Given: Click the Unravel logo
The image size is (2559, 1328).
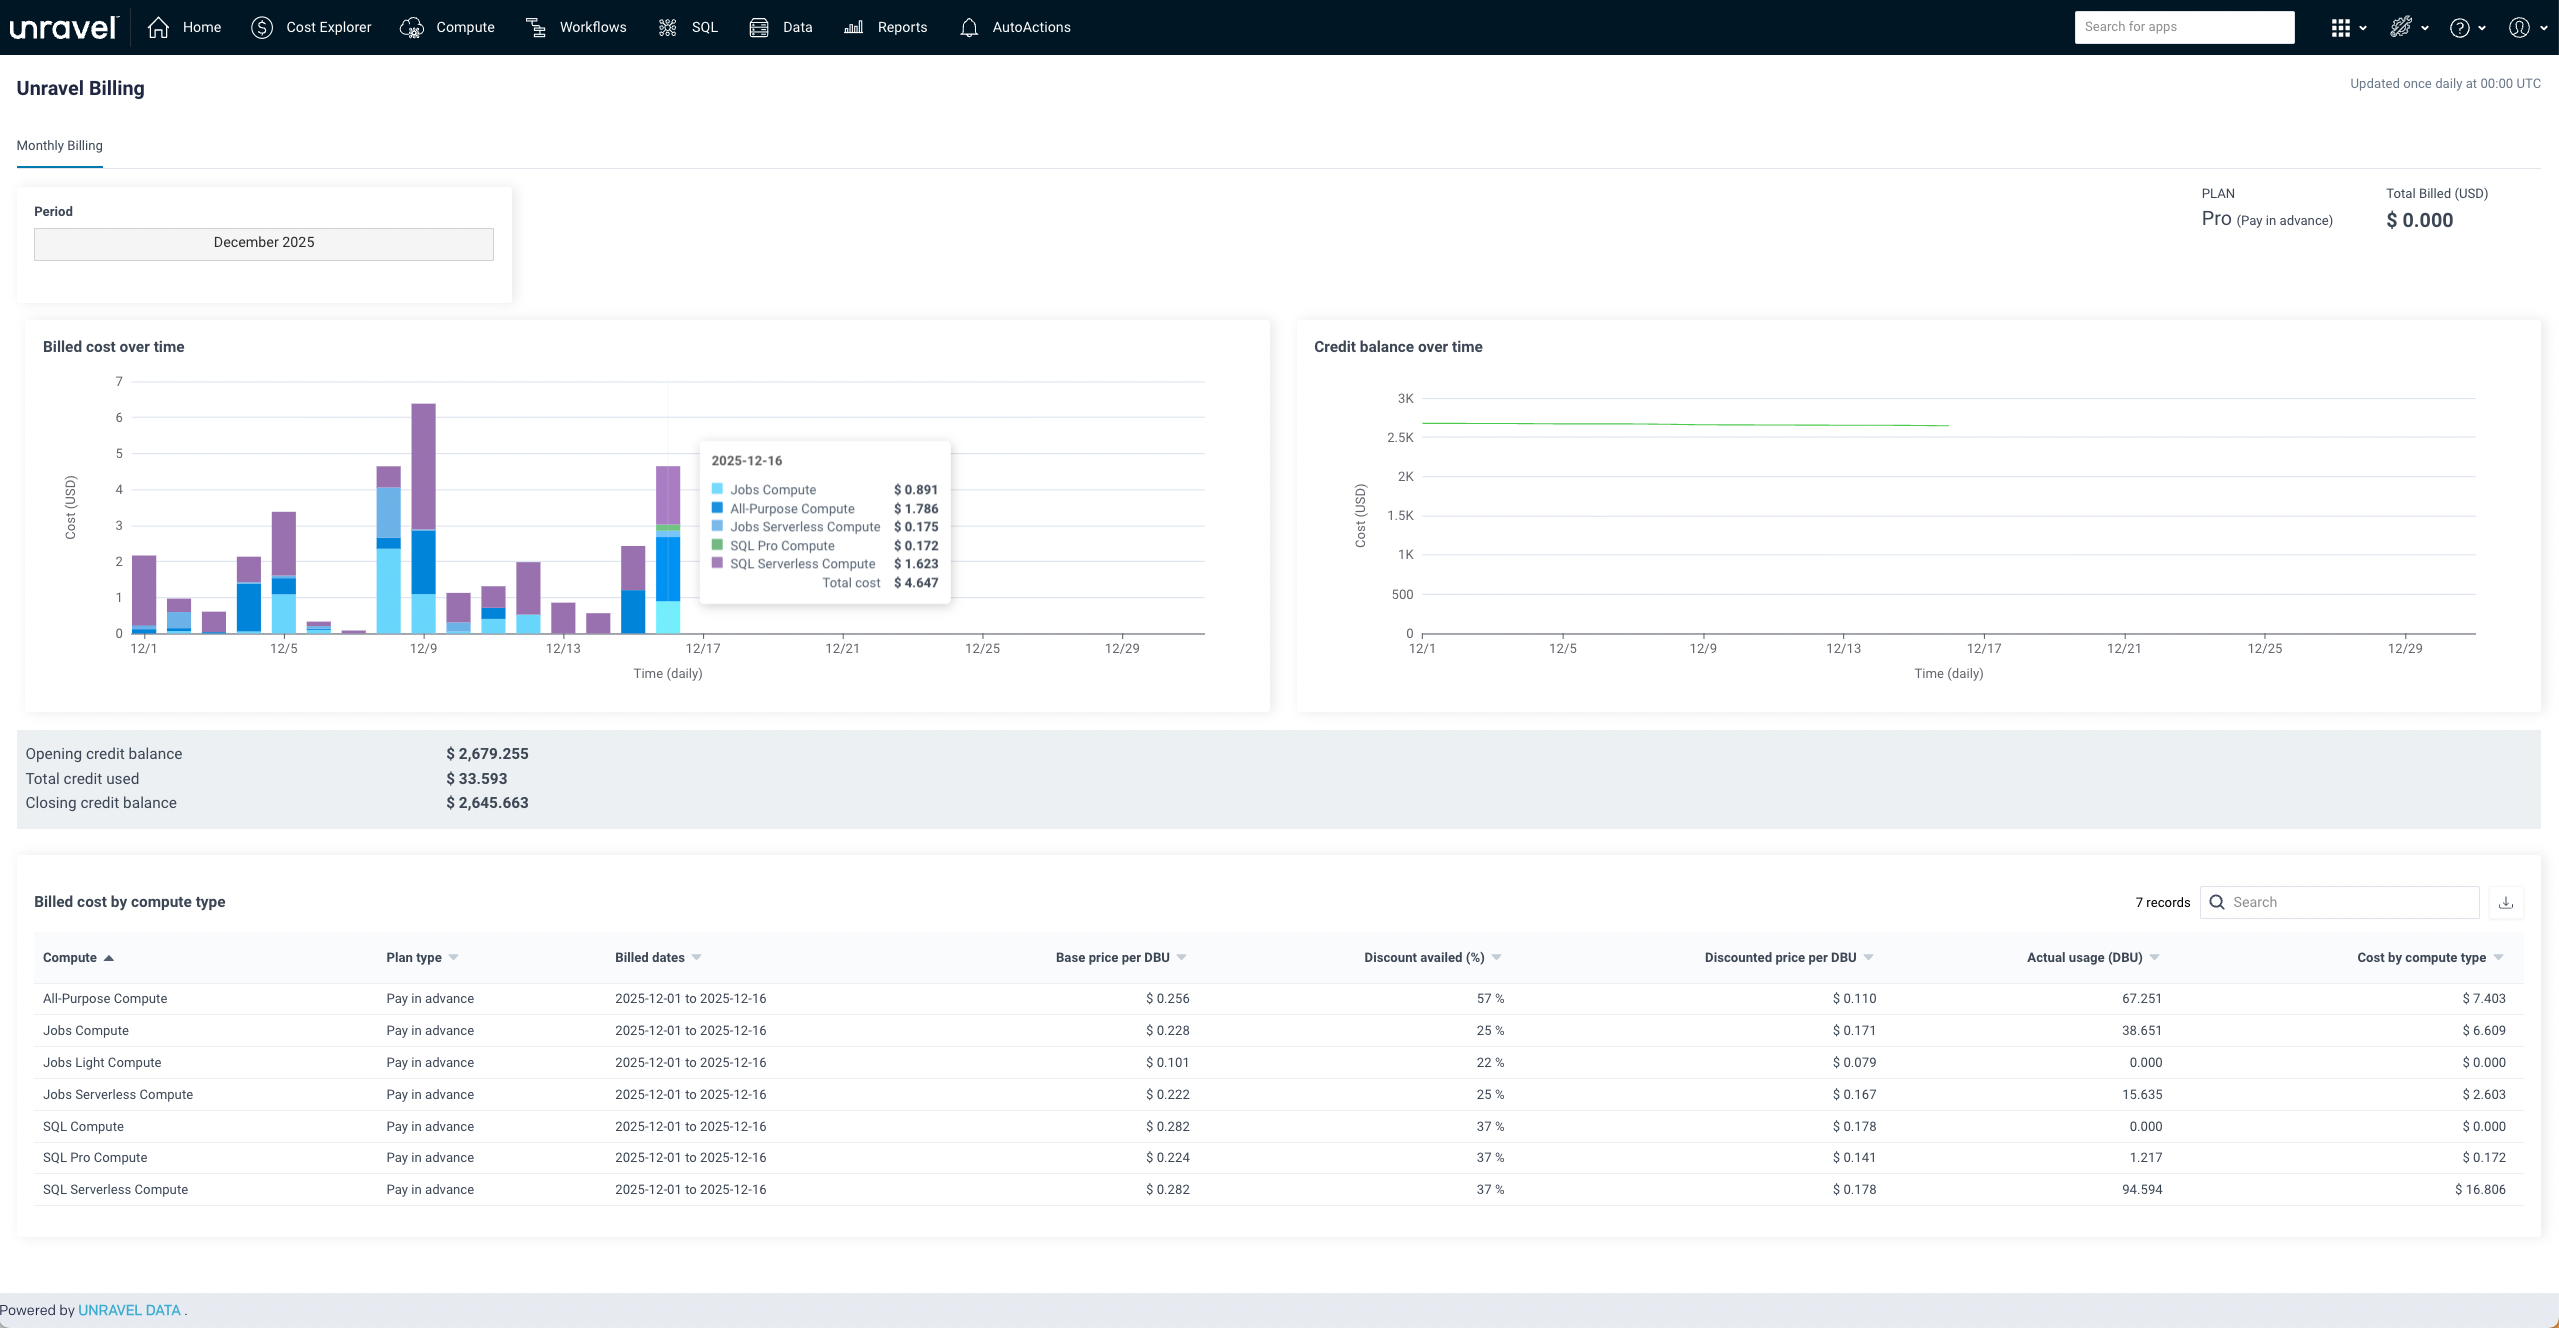Looking at the screenshot, I should [x=63, y=27].
